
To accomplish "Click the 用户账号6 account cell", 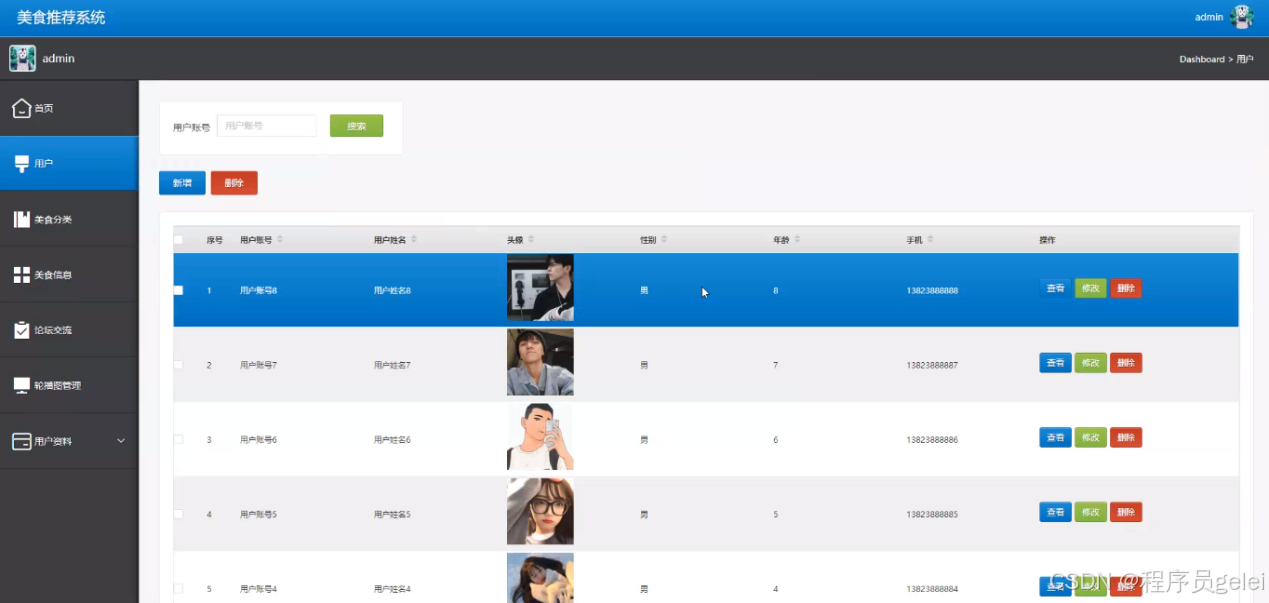I will point(258,440).
